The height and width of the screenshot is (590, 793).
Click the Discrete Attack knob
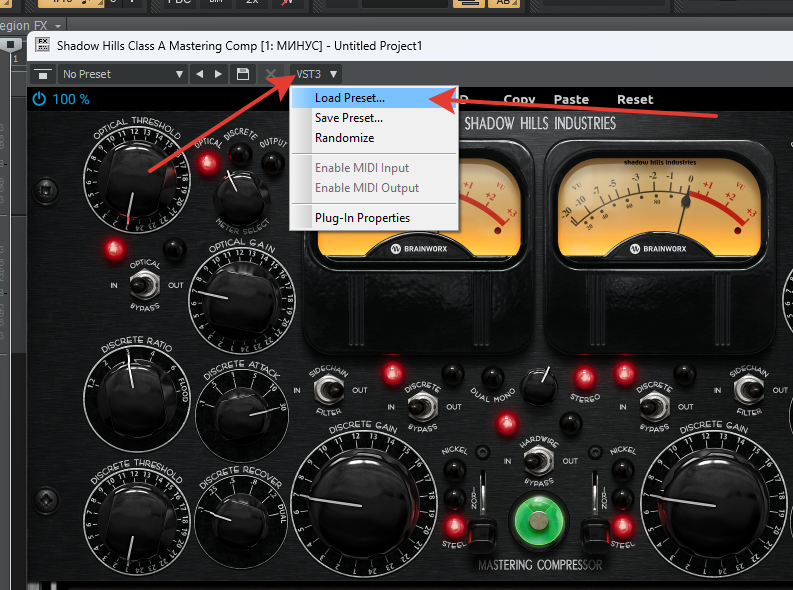(242, 416)
